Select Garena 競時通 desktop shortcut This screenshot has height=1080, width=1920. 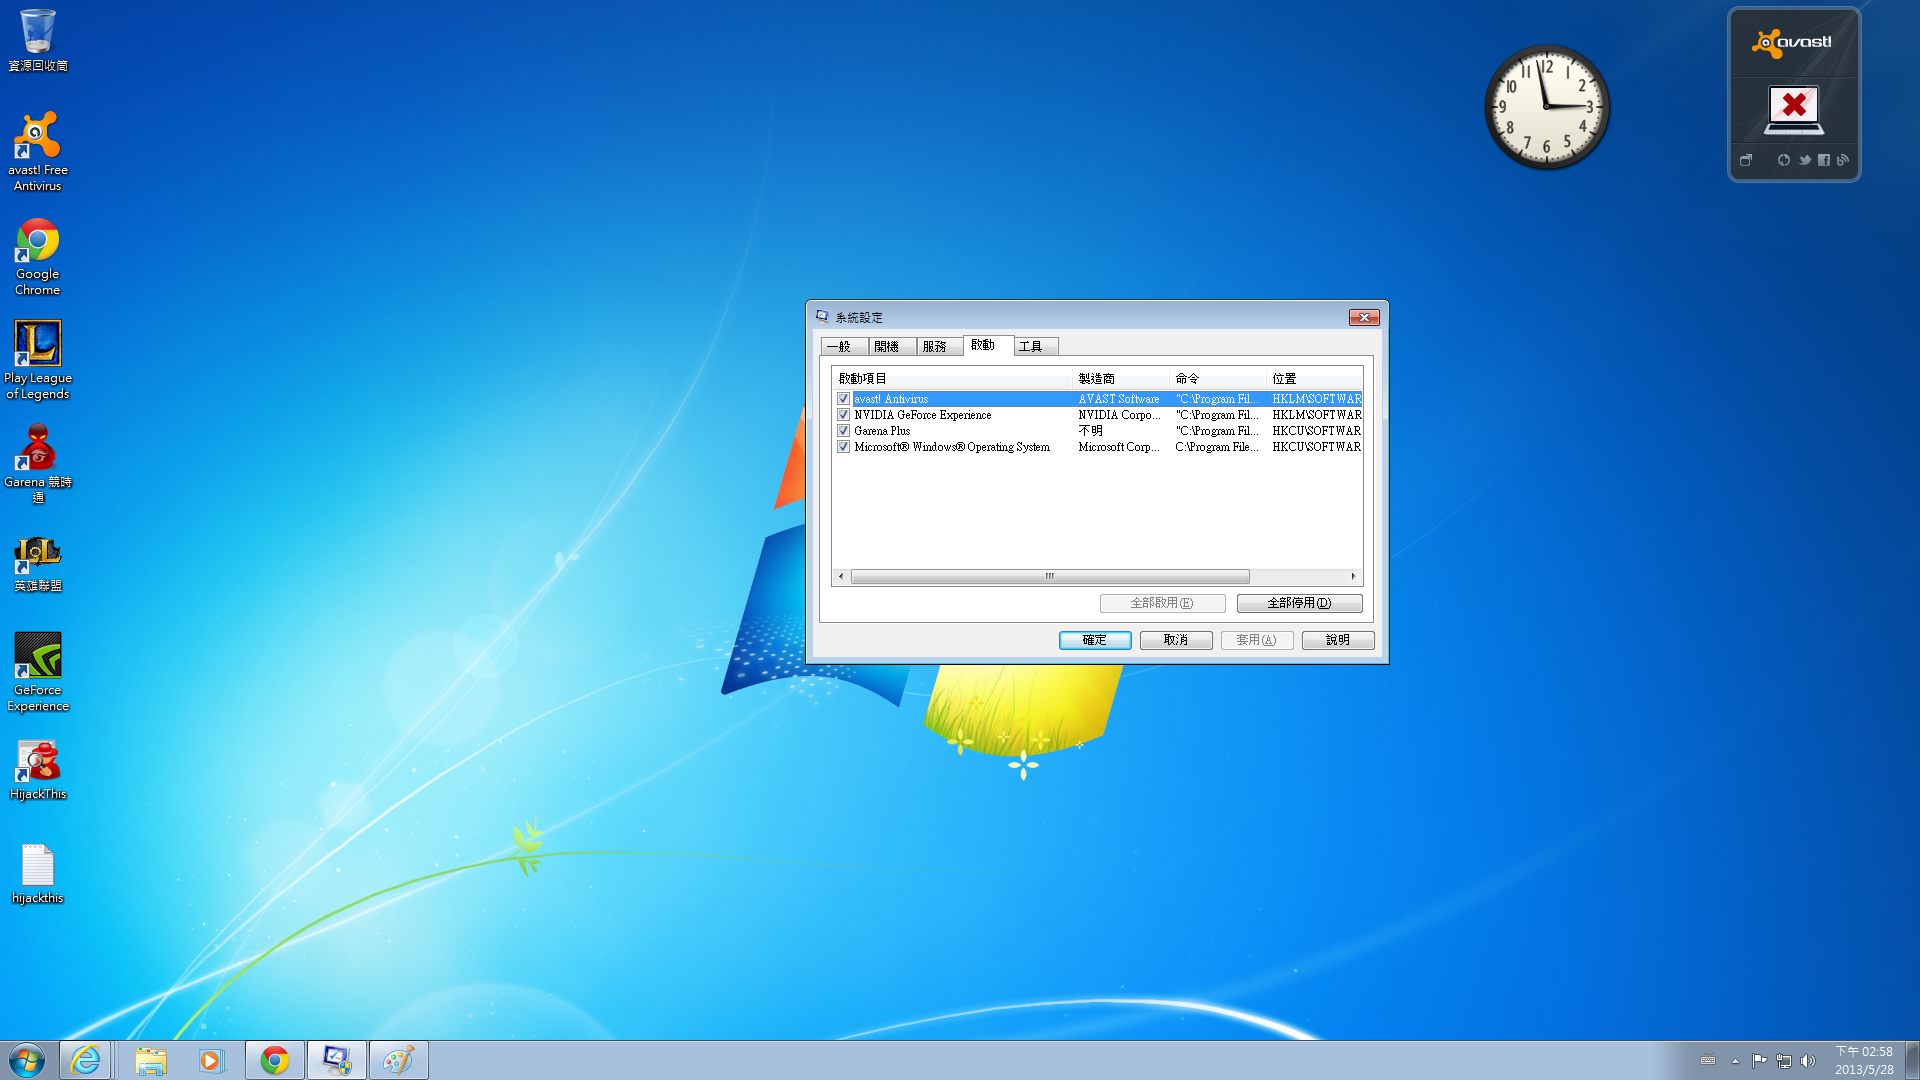point(38,464)
